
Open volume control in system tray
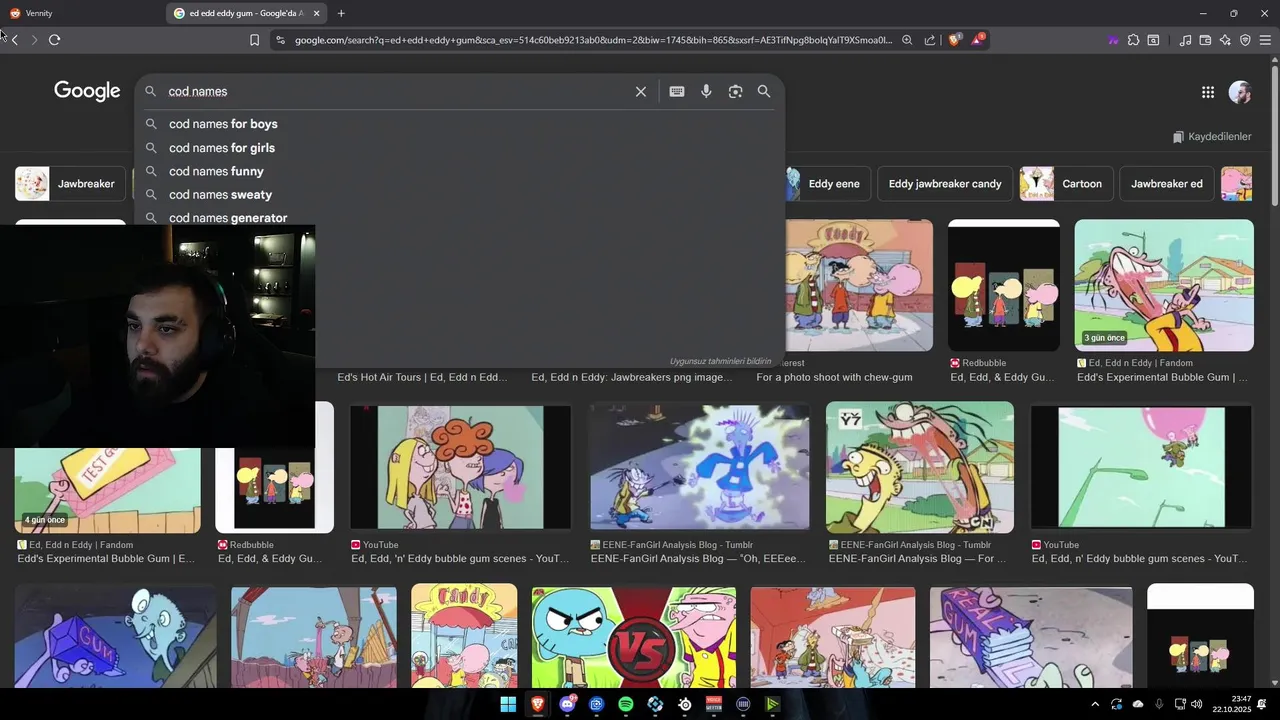(1197, 704)
